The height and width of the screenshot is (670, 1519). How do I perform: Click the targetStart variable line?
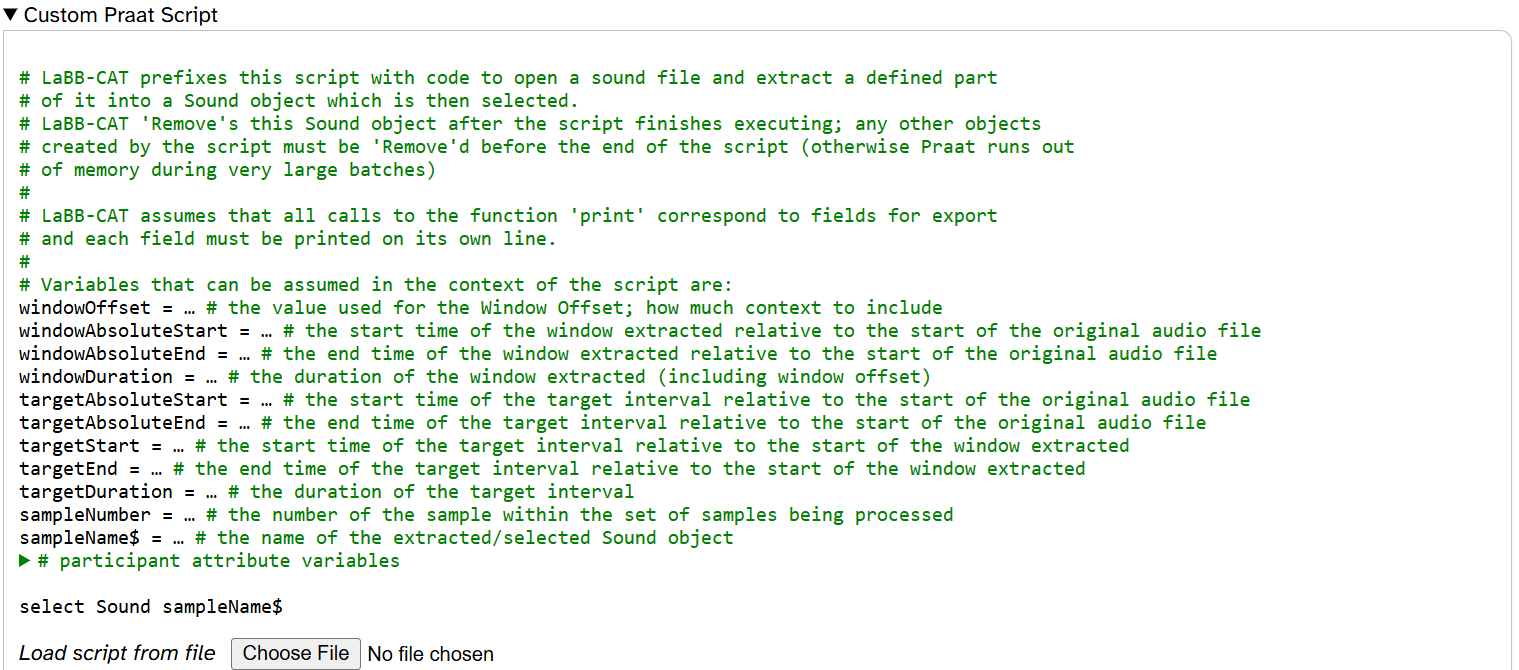tap(574, 446)
